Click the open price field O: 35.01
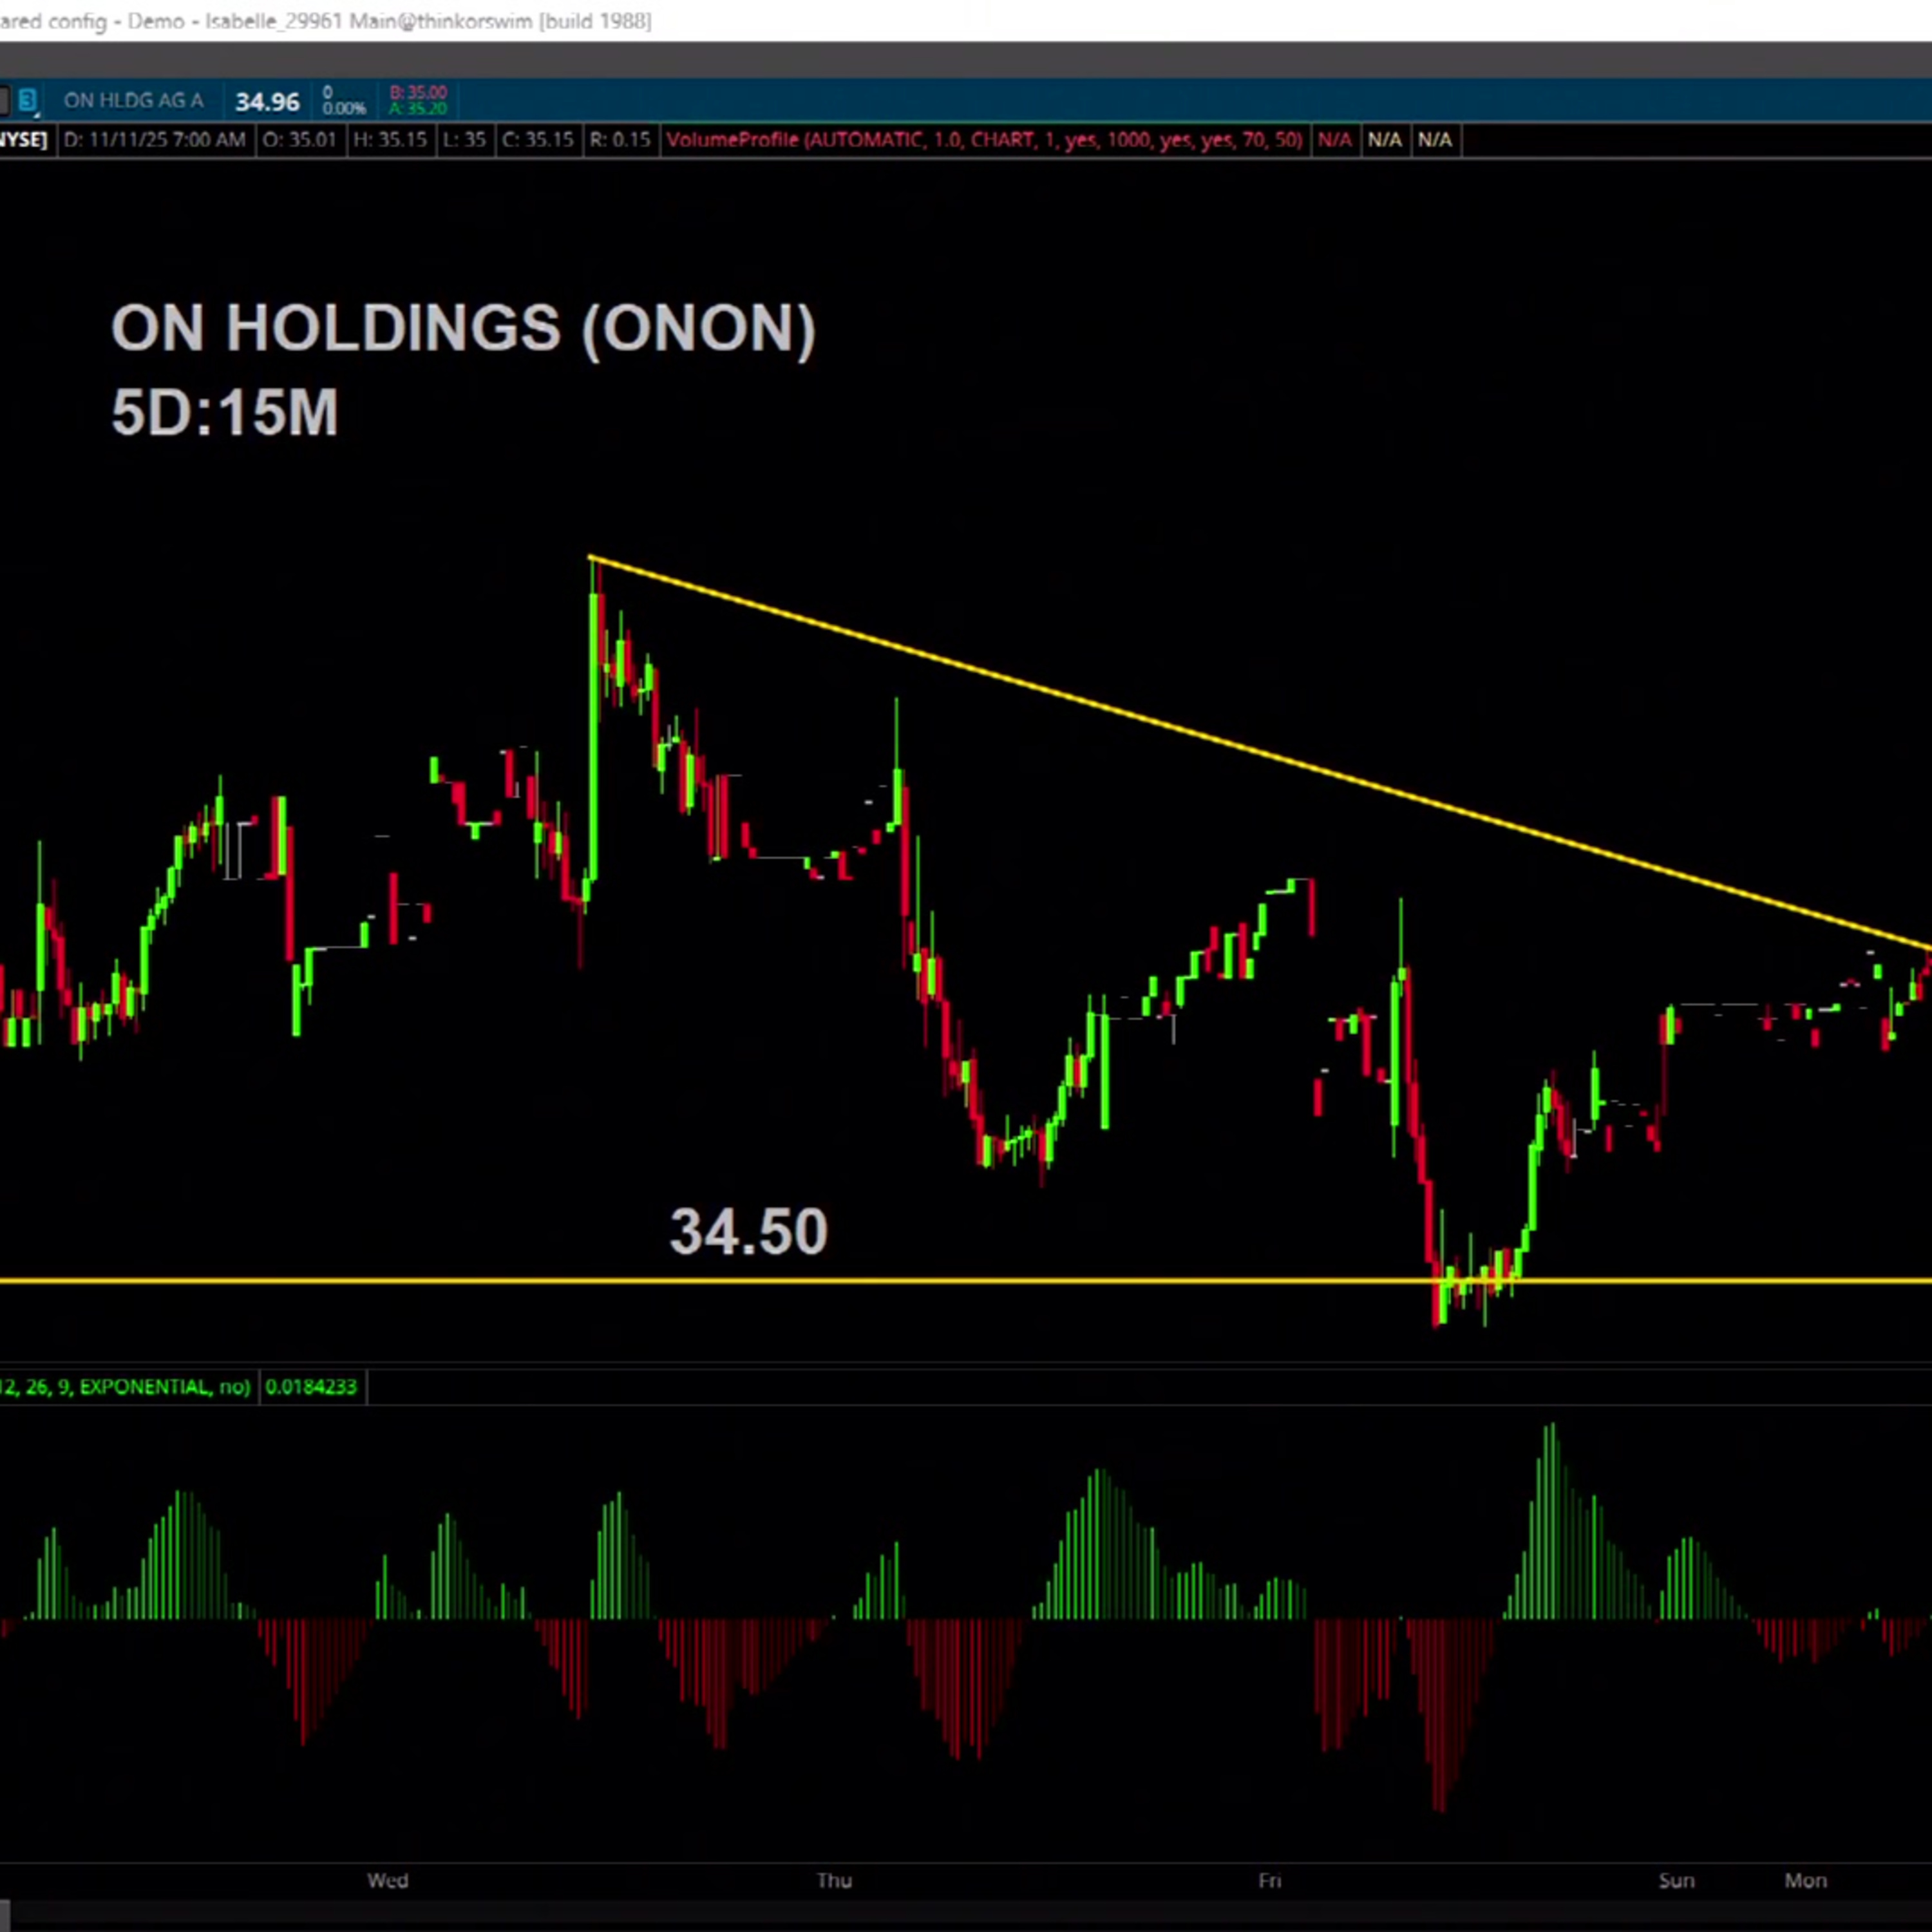 pos(301,141)
